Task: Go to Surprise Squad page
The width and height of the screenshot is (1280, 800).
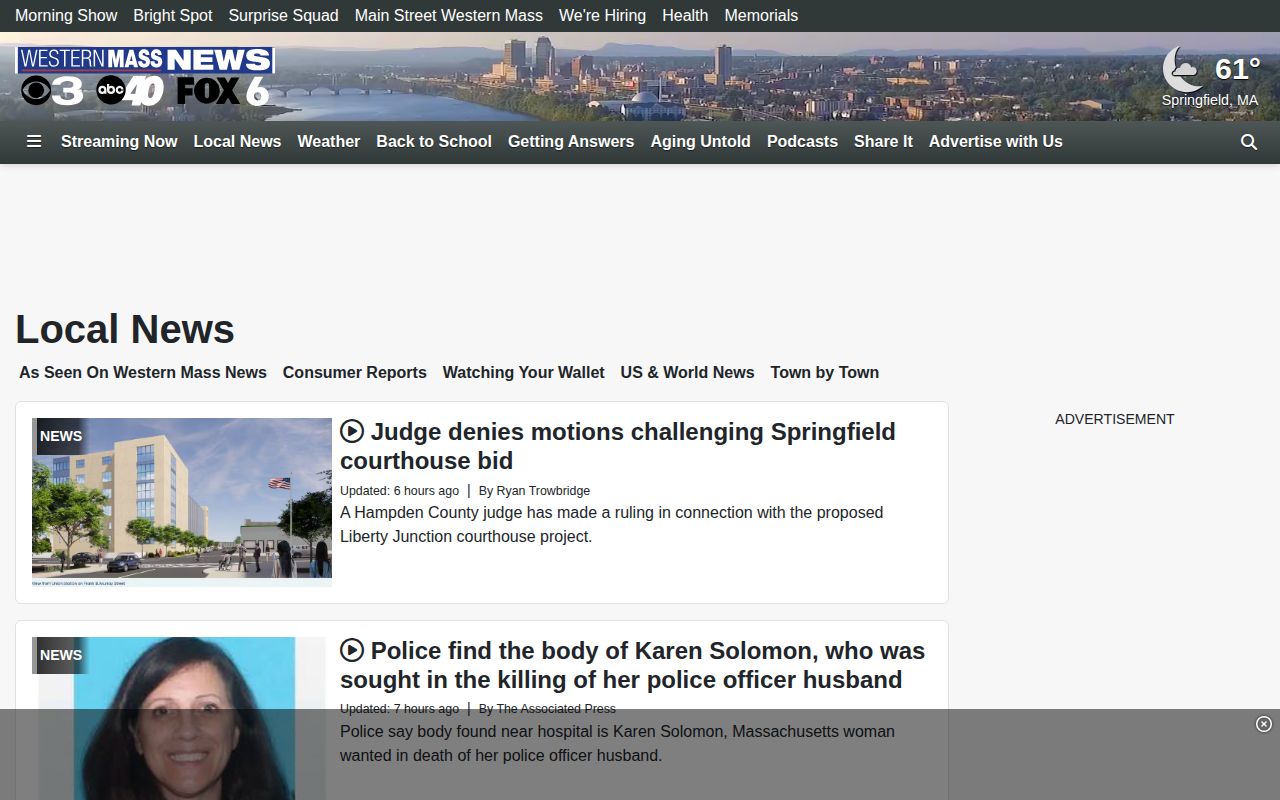Action: point(284,16)
